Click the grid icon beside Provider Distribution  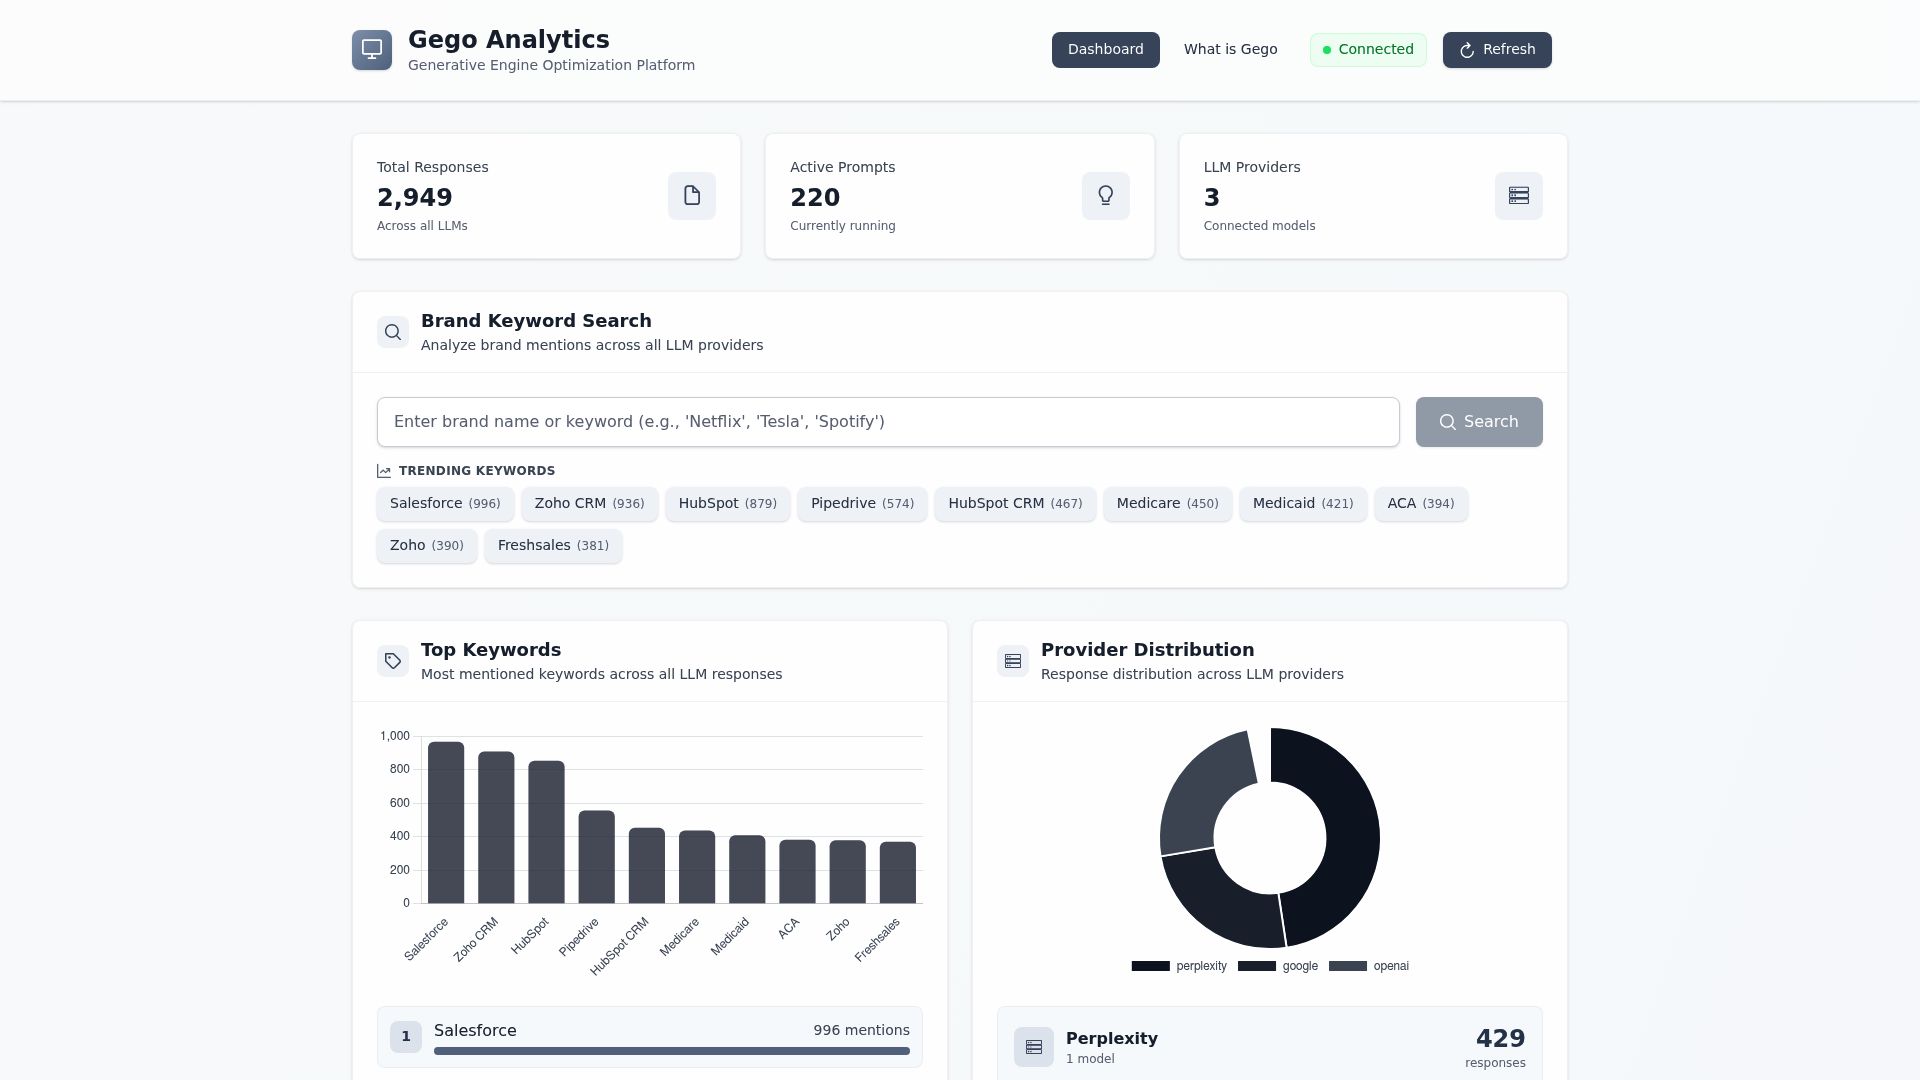1013,660
